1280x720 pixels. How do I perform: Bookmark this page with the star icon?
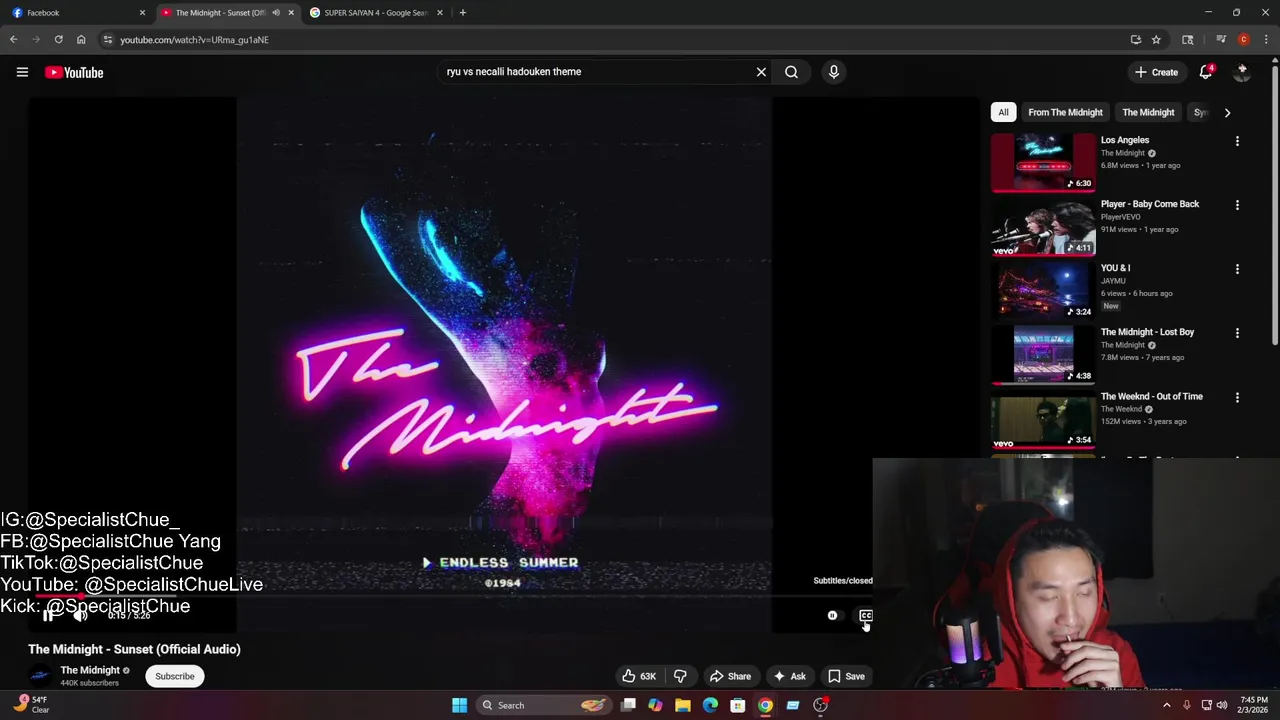point(1156,40)
